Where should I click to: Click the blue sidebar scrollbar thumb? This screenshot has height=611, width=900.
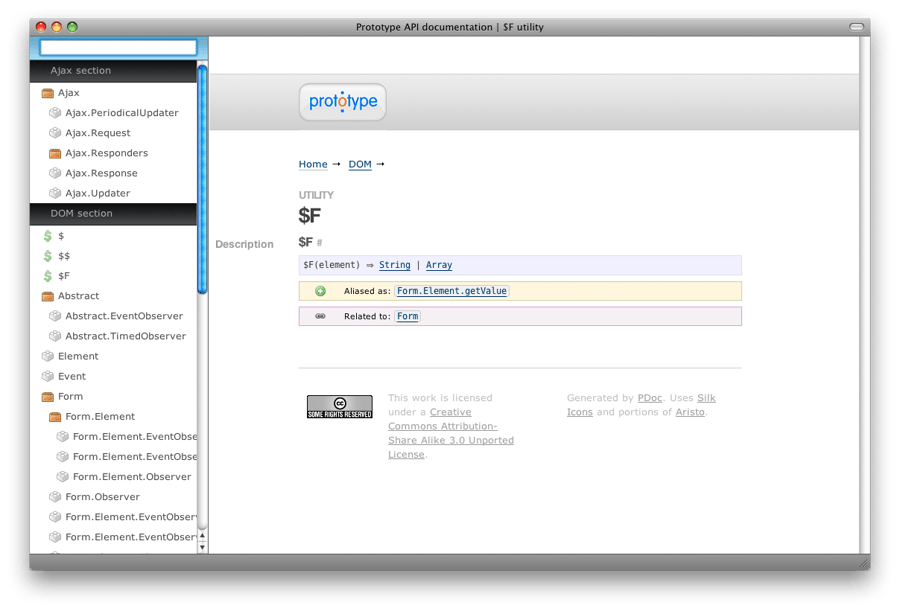click(202, 179)
